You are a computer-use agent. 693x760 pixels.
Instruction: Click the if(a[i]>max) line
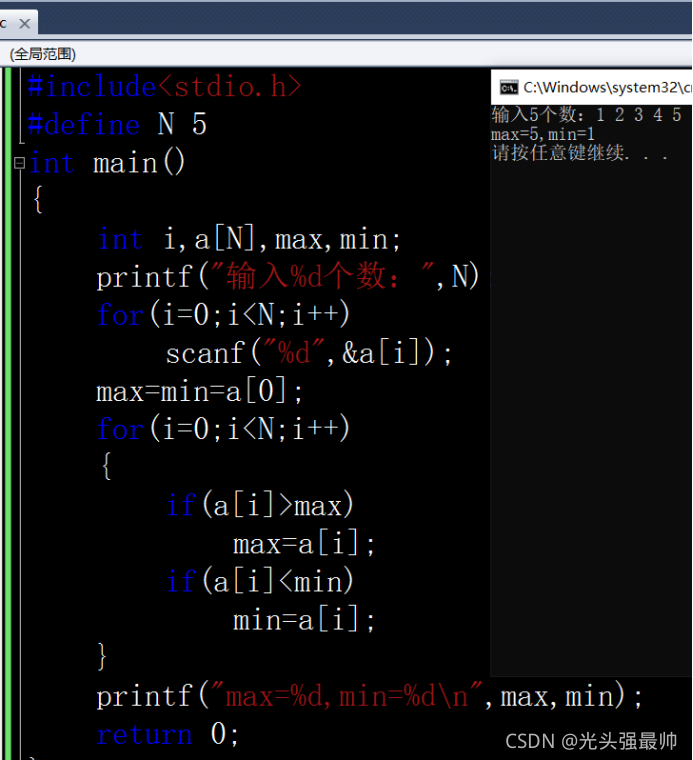point(260,506)
